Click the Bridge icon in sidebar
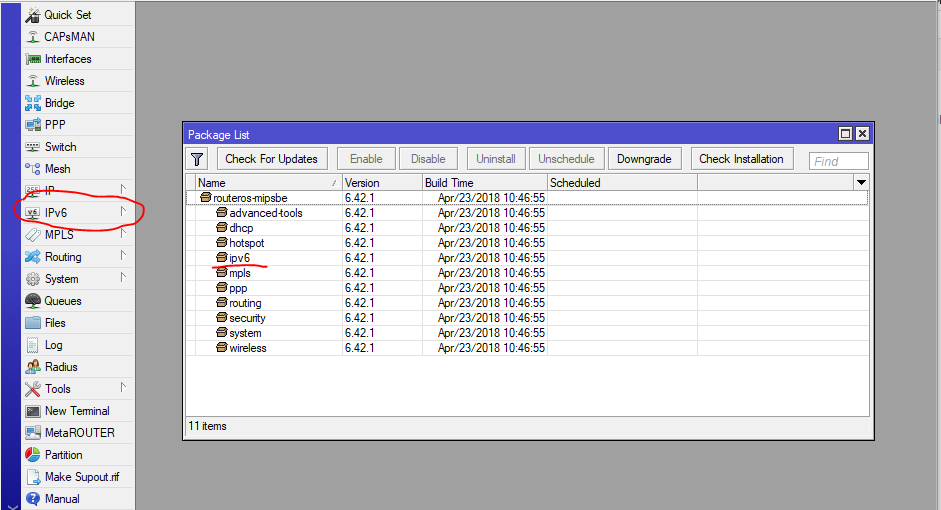The image size is (941, 510). pos(33,103)
